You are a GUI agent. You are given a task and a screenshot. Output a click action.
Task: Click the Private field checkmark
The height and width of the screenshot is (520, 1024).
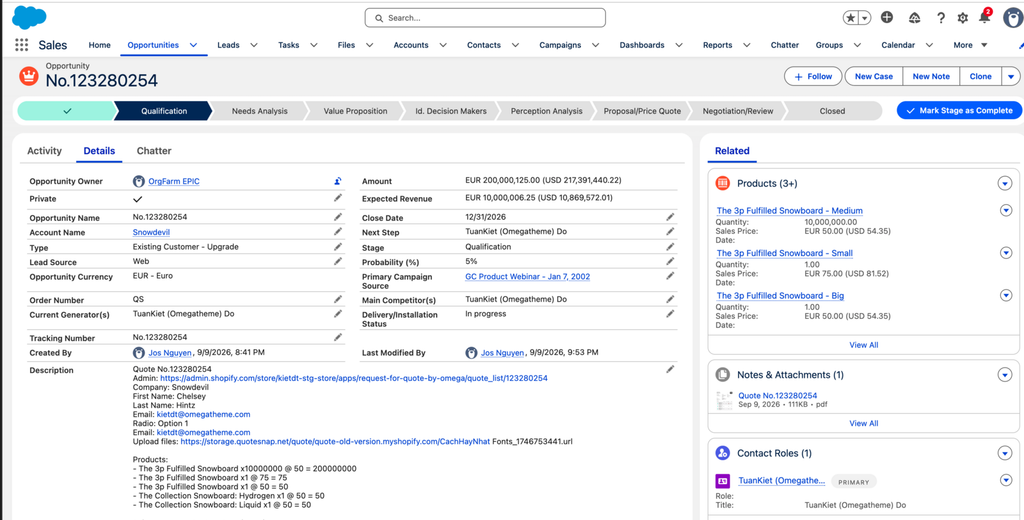click(138, 199)
